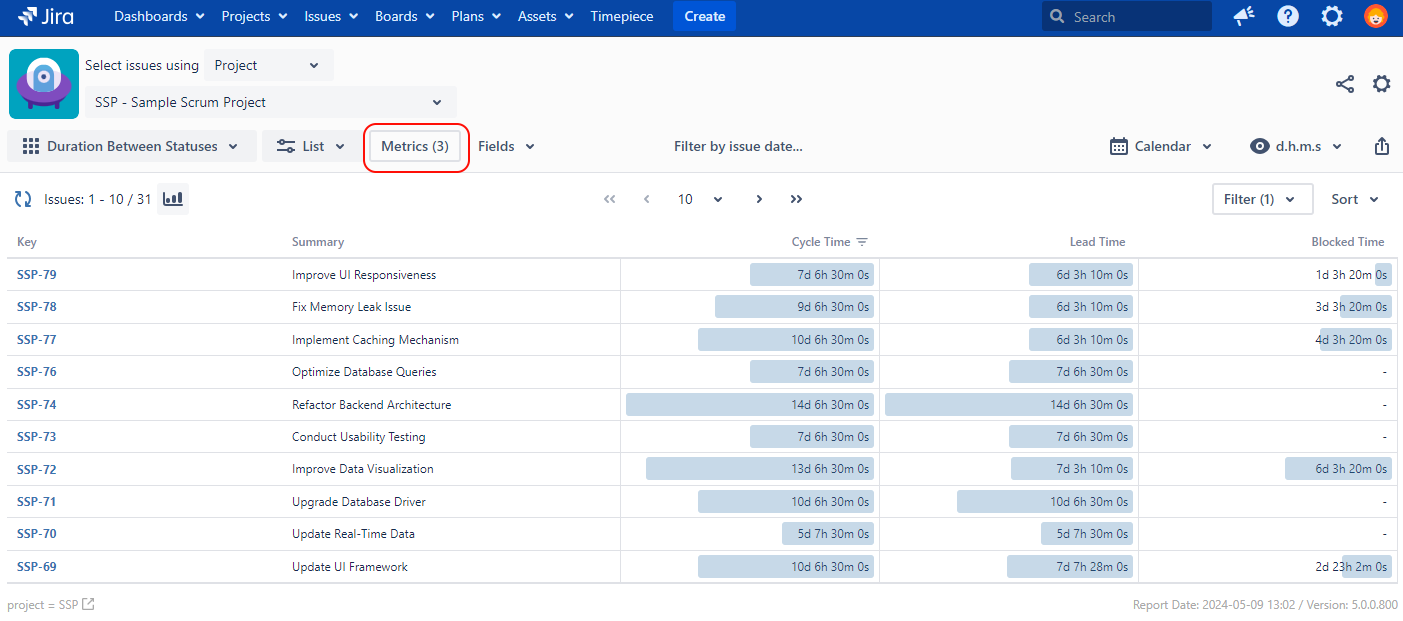1403x621 pixels.
Task: Click the export icon beside d.h.m.s
Action: (x=1381, y=146)
